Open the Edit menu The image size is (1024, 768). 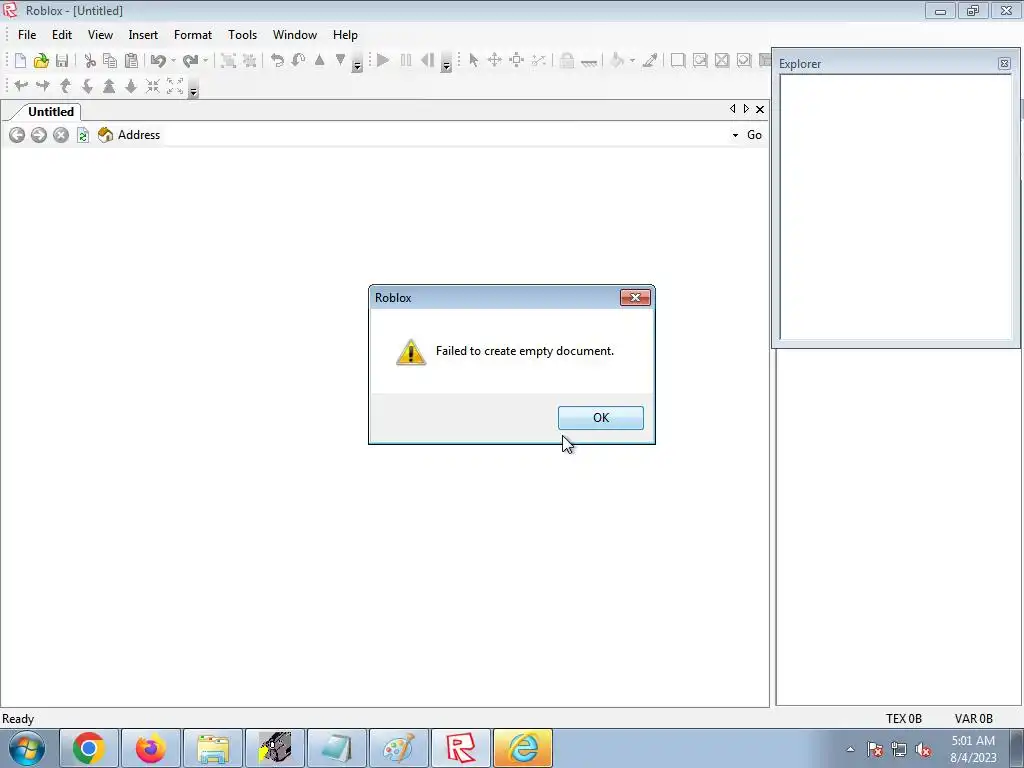(62, 35)
